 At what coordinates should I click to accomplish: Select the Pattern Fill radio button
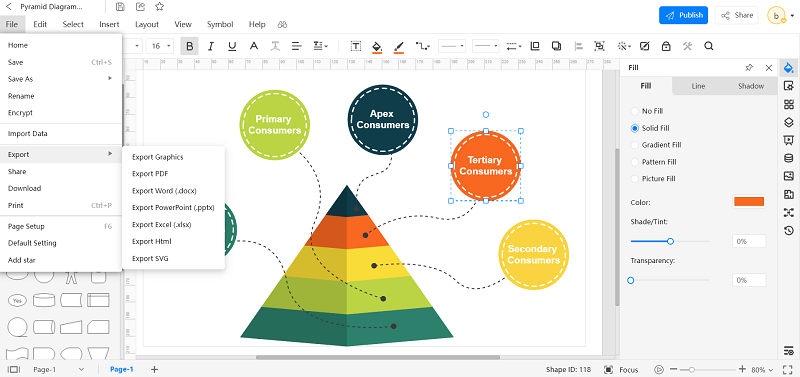[x=654, y=162]
